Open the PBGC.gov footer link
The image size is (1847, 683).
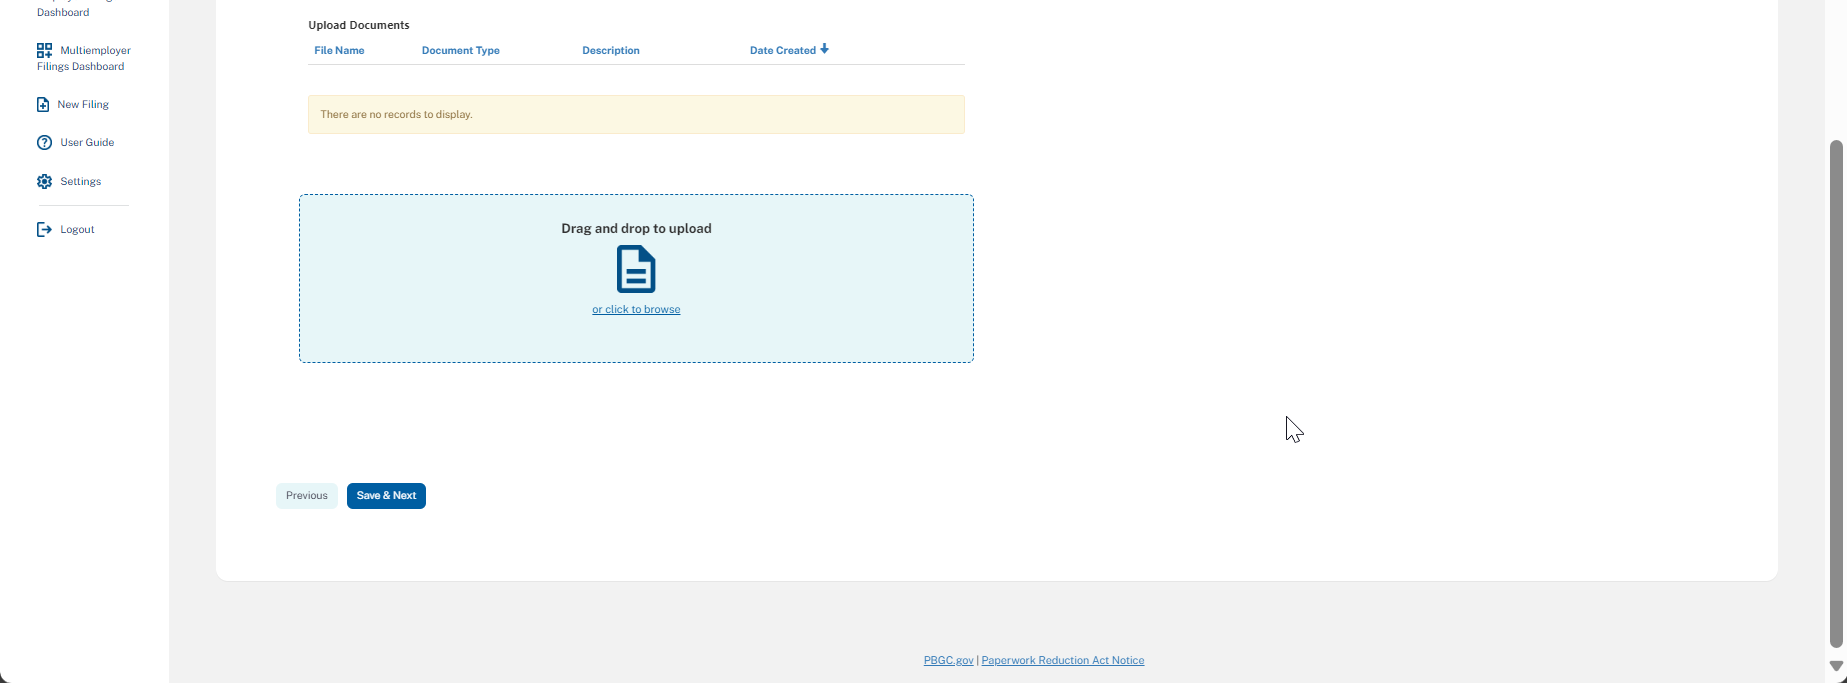[x=948, y=661]
